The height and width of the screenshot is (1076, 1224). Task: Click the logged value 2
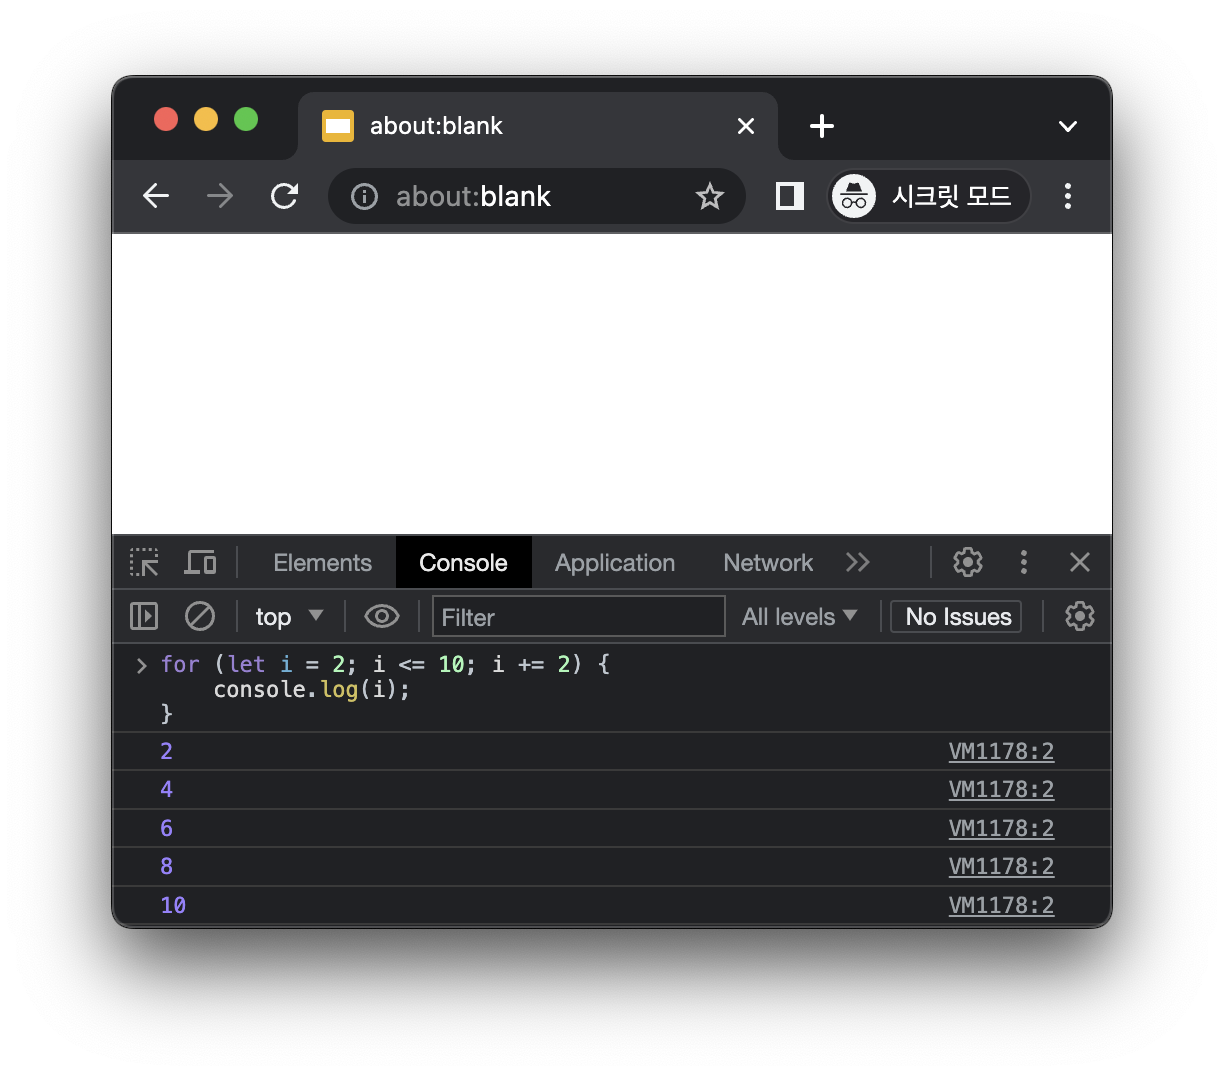pos(166,752)
